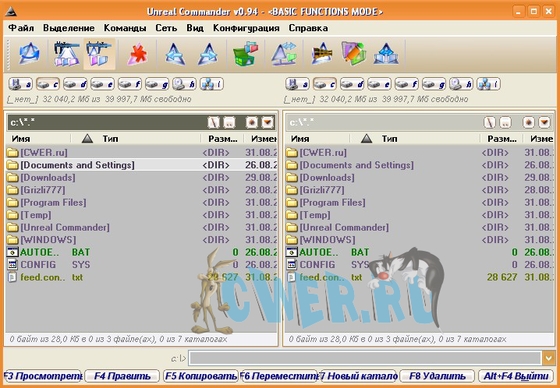
Task: Toggle the second caliper toolbar view button
Action: point(100,54)
